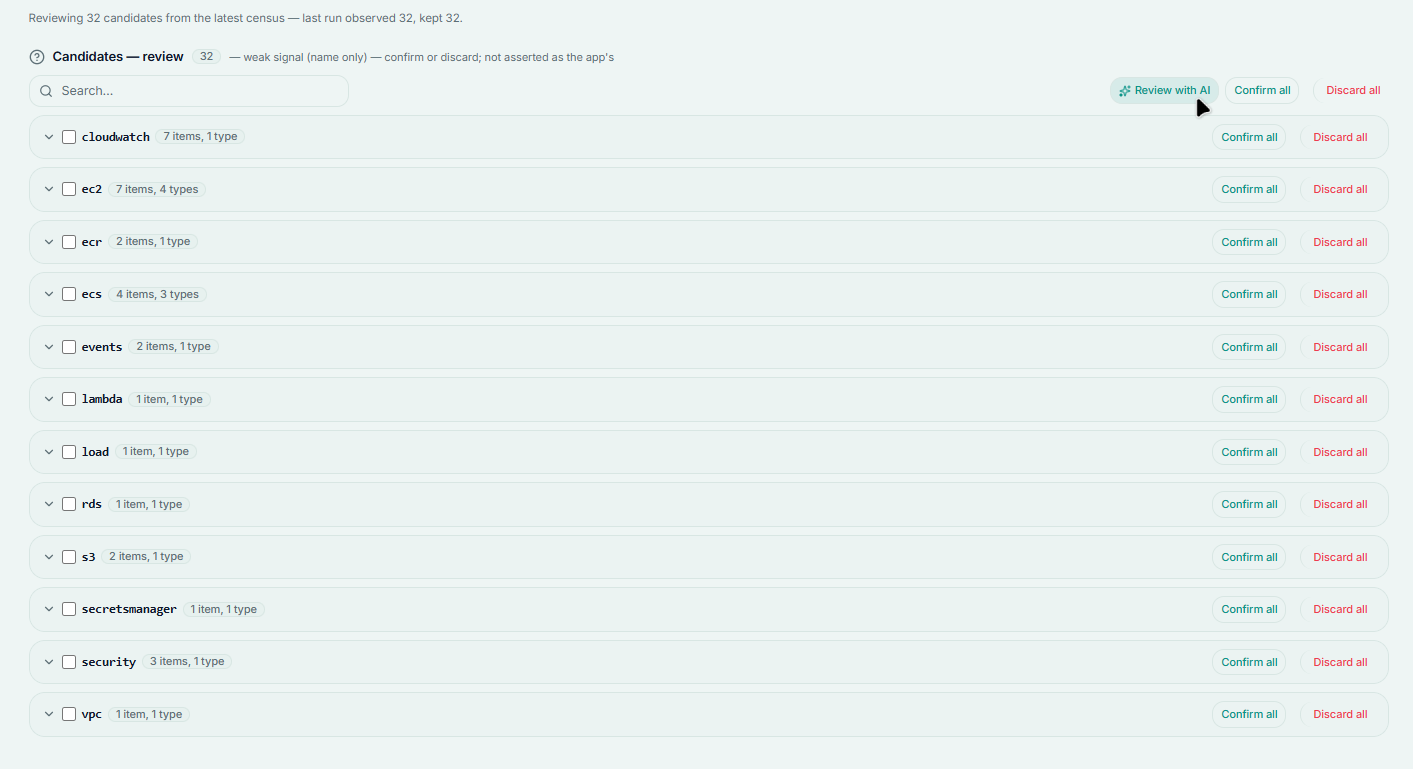1413x769 pixels.
Task: Discard all s3 candidates
Action: [x=1340, y=557]
